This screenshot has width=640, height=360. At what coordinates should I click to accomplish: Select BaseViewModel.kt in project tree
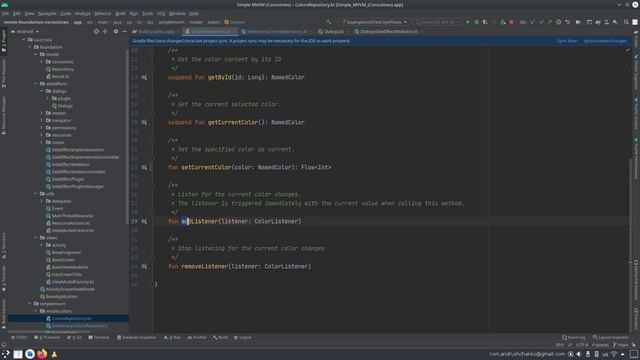[x=70, y=267]
